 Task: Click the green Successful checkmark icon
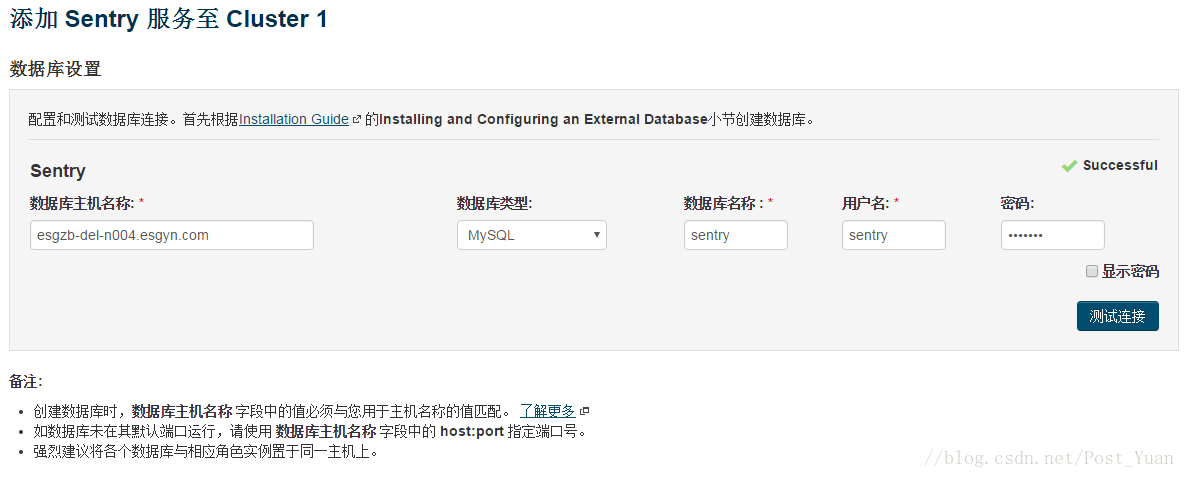pyautogui.click(x=1069, y=166)
